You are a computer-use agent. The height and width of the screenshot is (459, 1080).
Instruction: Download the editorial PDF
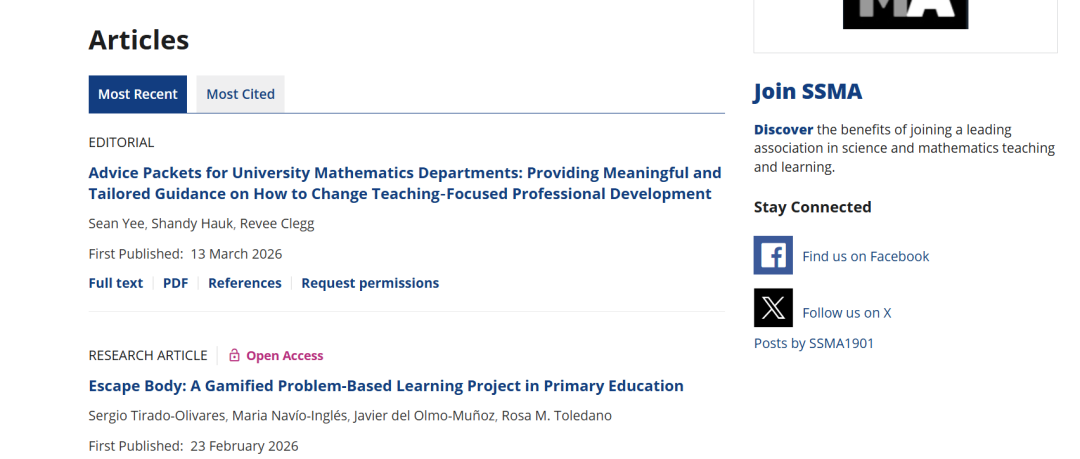pos(176,283)
